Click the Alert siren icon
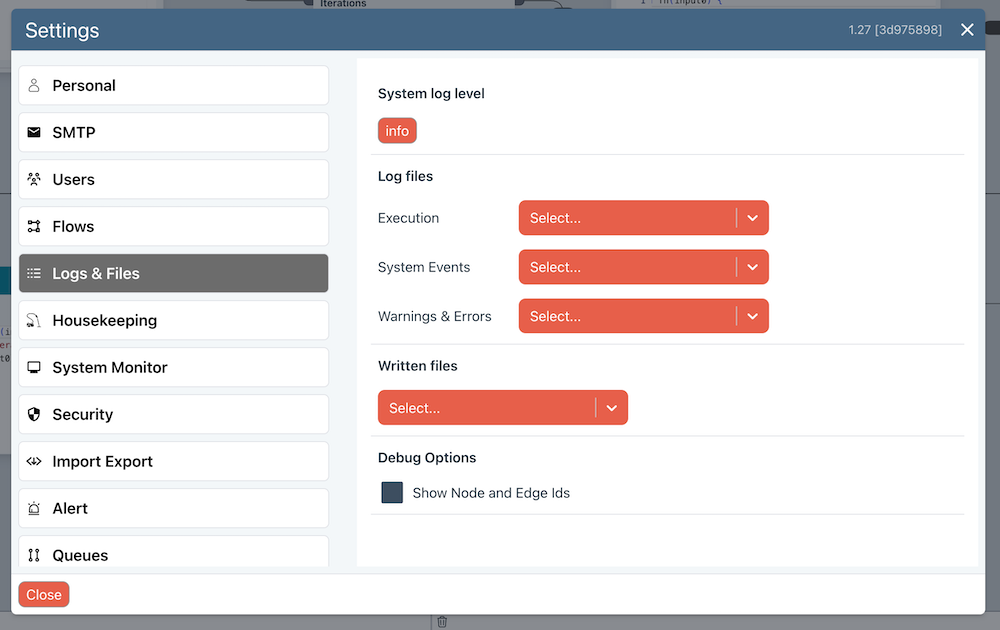 click(x=34, y=509)
